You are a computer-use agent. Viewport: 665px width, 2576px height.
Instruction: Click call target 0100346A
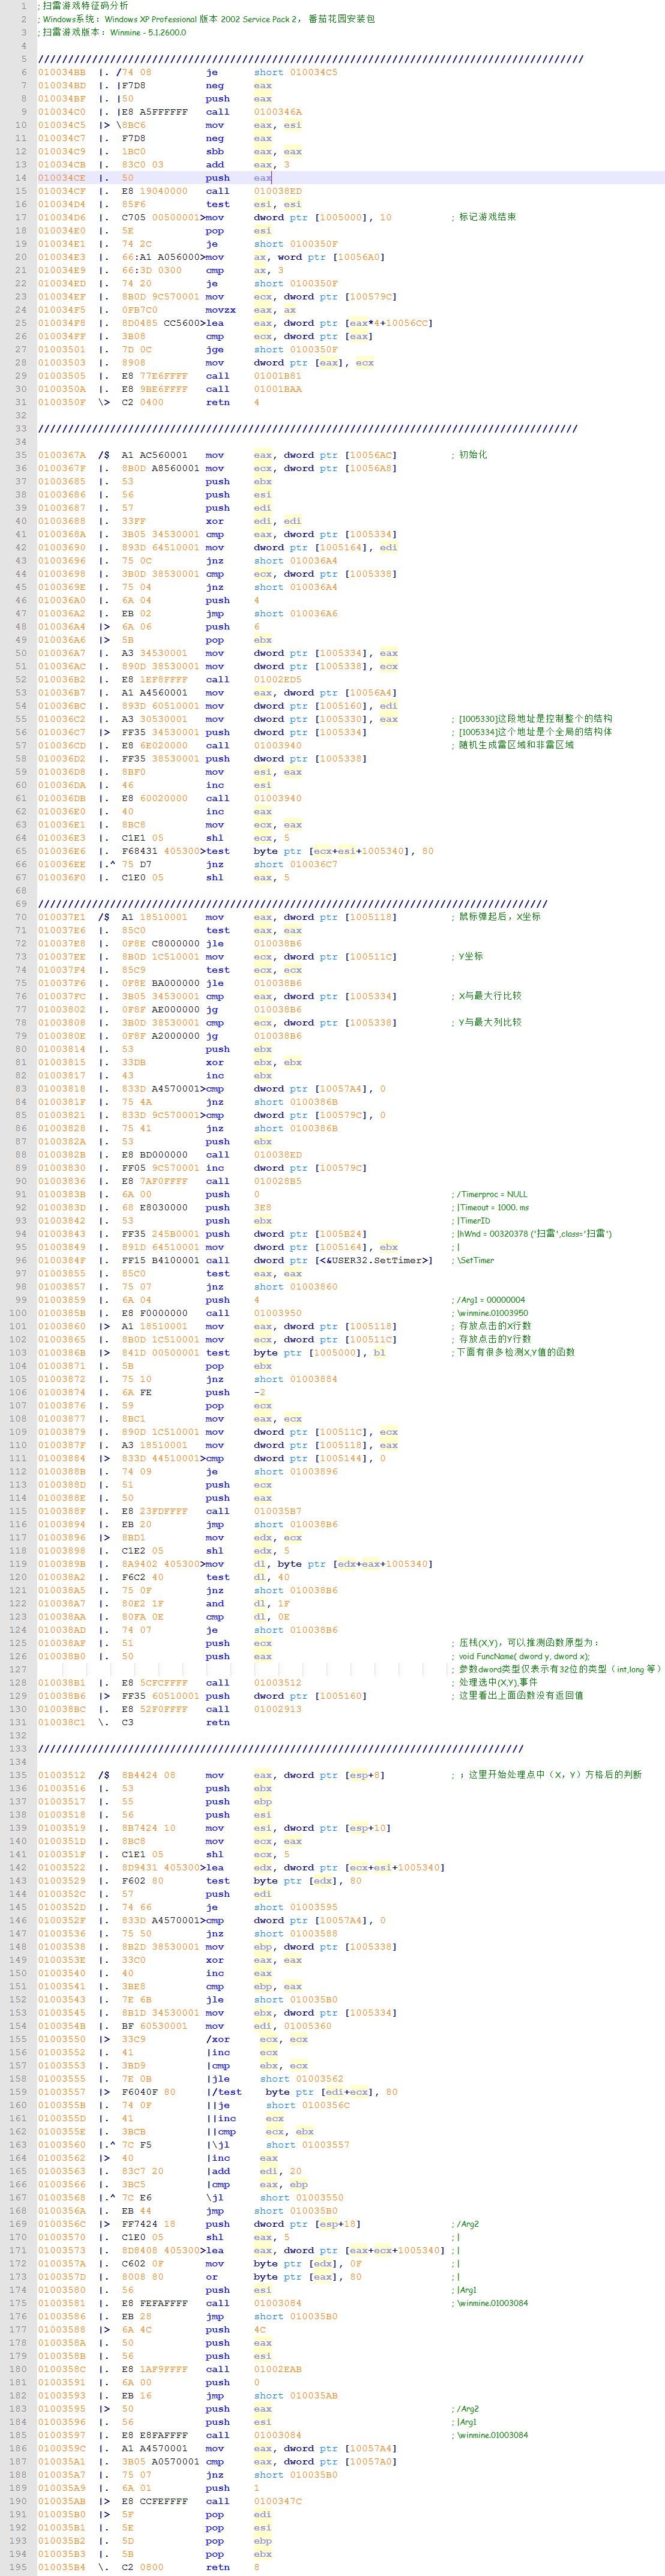[x=278, y=112]
